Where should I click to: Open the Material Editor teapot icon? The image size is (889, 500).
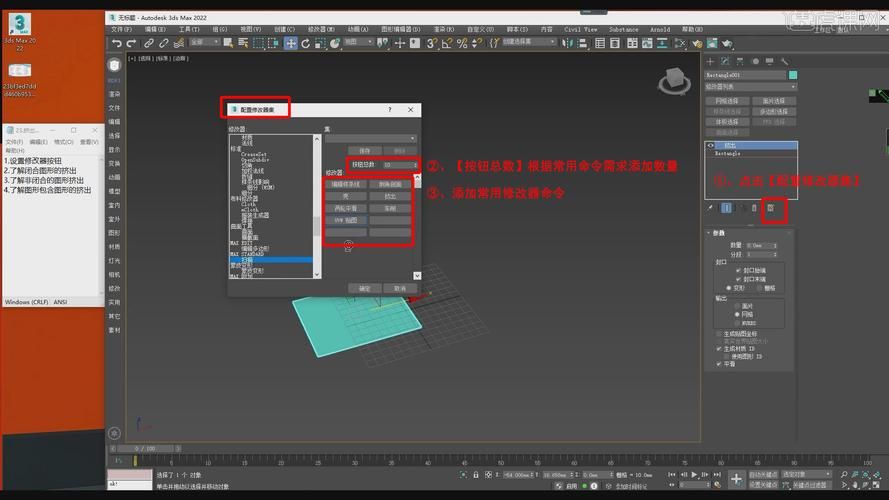[679, 43]
